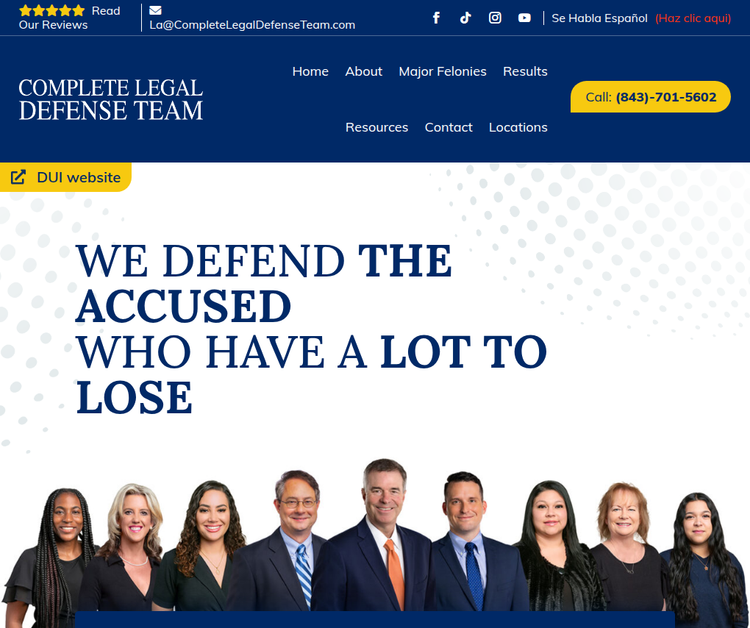This screenshot has height=628, width=750.
Task: Open the Facebook page icon
Action: pyautogui.click(x=436, y=18)
